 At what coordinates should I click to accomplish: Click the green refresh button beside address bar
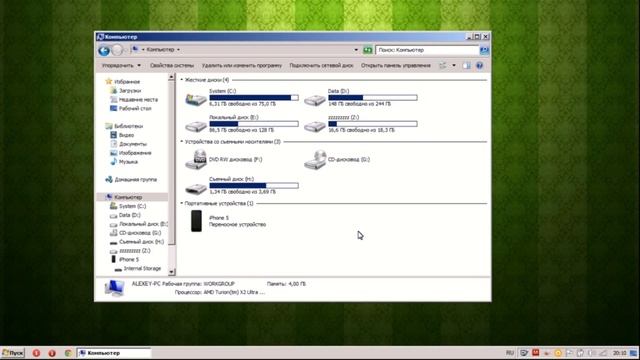point(368,50)
